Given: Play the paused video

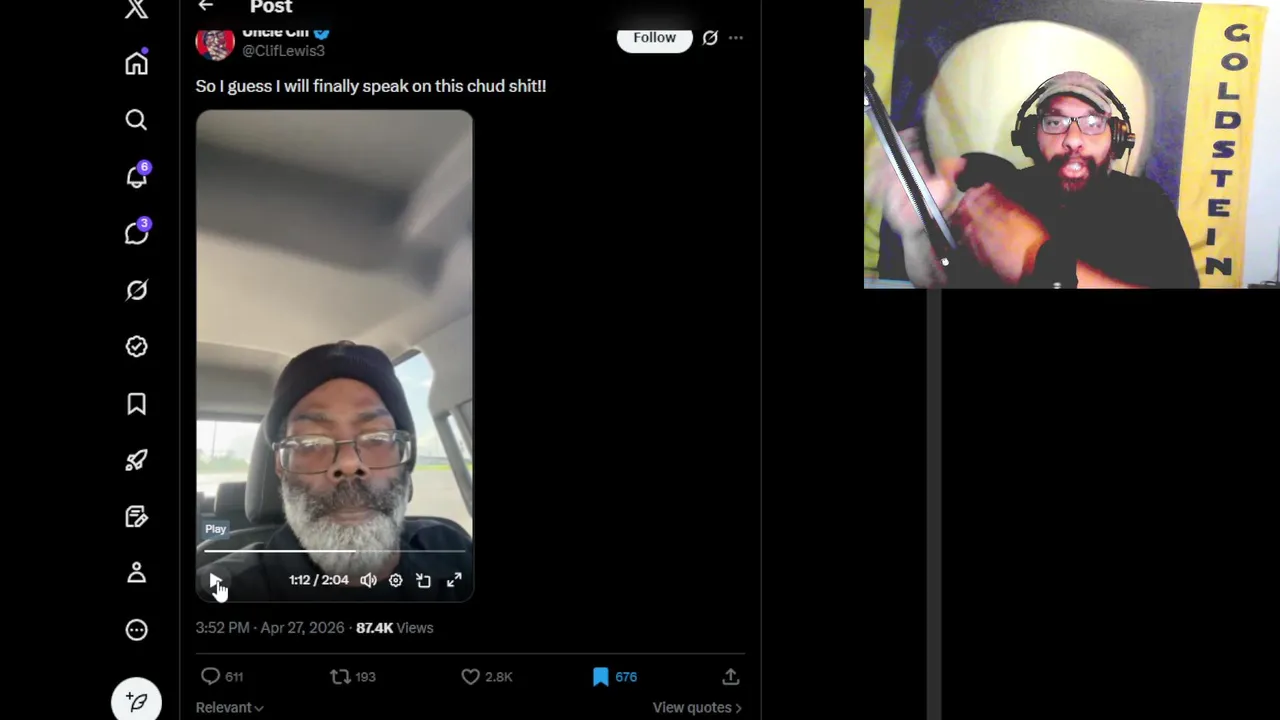Looking at the screenshot, I should click(x=216, y=580).
